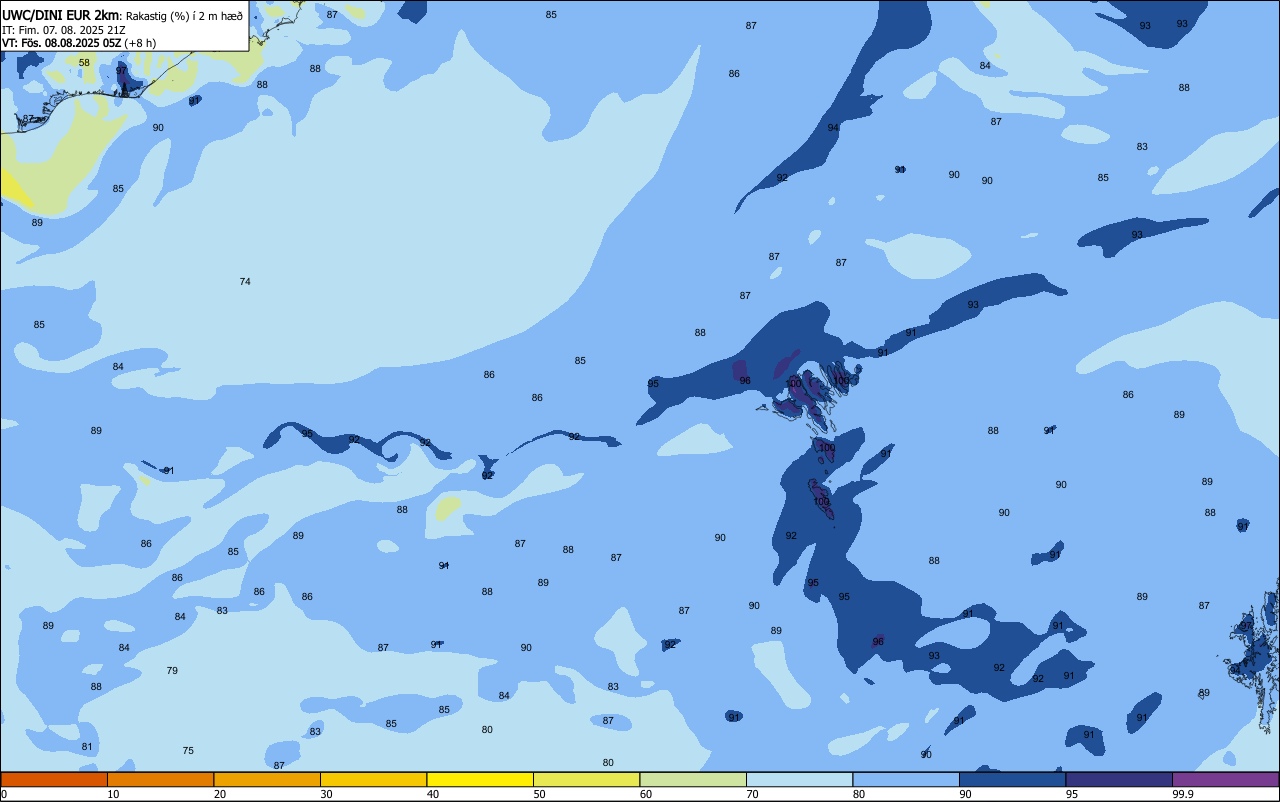Click the color bar tick label '0'
This screenshot has width=1280, height=802.
4,794
